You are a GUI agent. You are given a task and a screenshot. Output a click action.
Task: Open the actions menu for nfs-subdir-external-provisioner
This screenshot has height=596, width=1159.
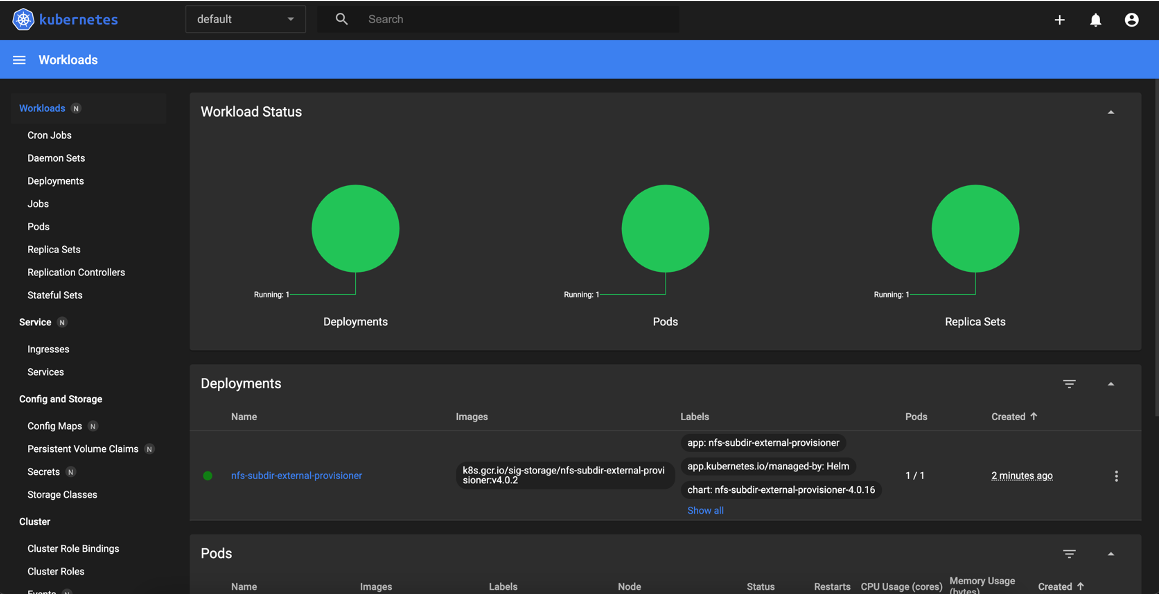[x=1116, y=476]
